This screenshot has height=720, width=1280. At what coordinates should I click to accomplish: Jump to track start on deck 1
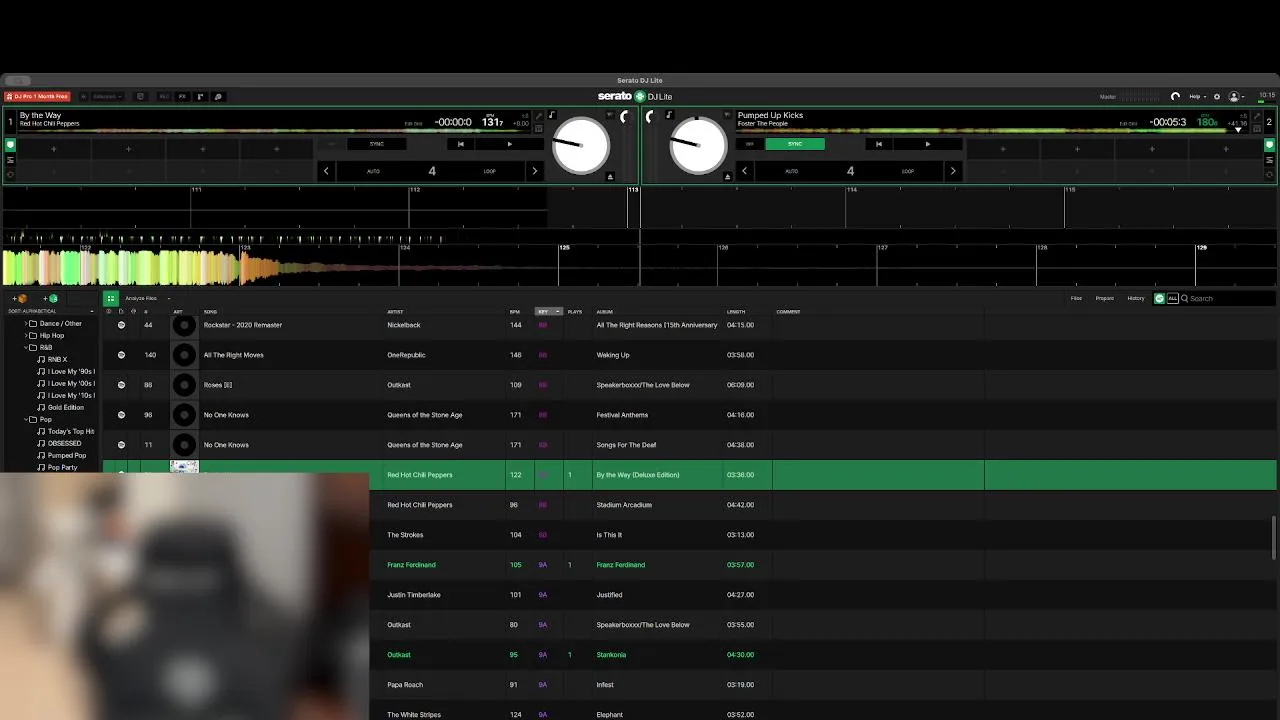coord(461,144)
